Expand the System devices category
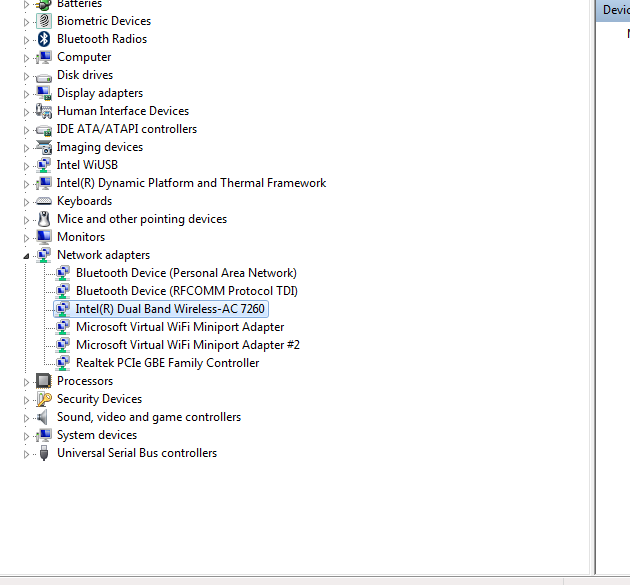 pos(26,436)
